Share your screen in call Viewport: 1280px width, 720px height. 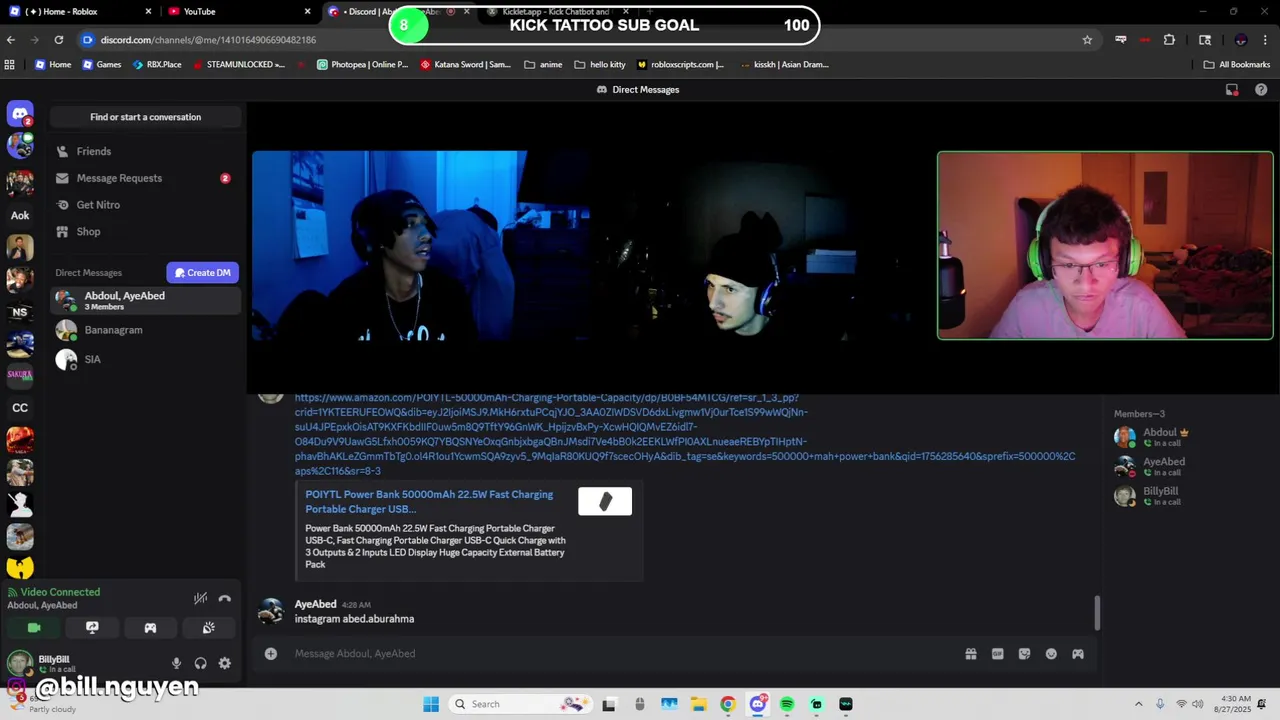[92, 628]
